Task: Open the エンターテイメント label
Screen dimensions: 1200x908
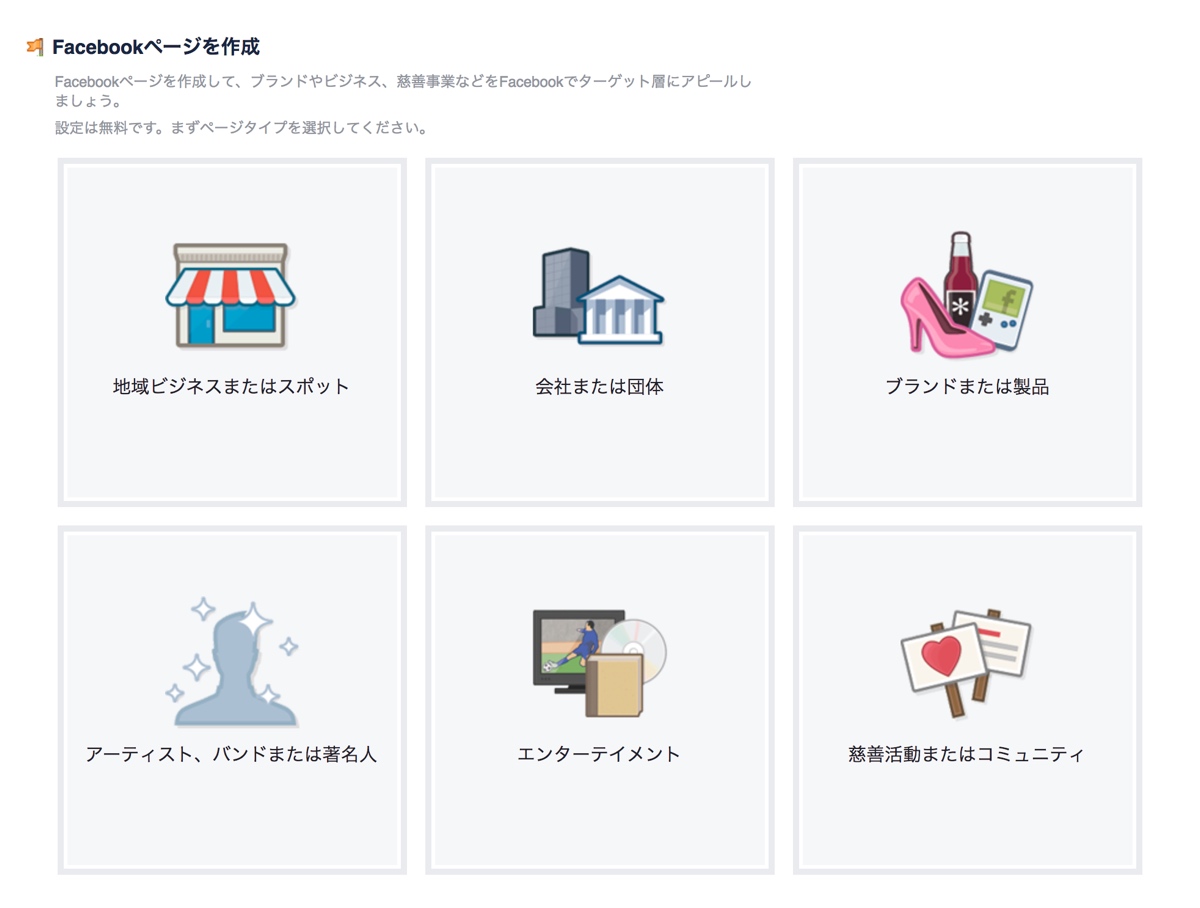Action: tap(599, 755)
